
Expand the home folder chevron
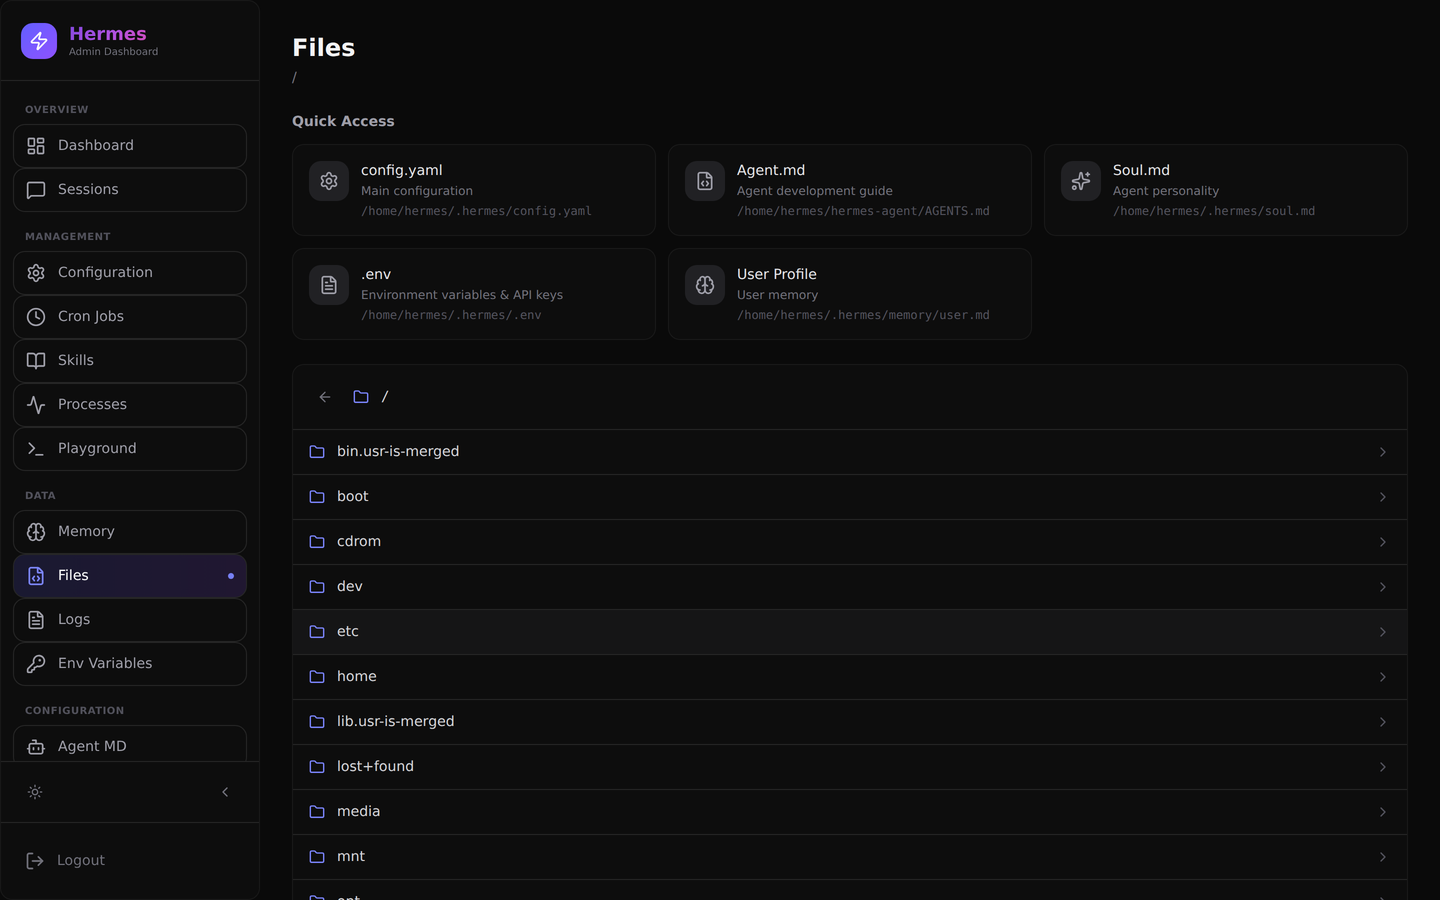[x=1383, y=677]
